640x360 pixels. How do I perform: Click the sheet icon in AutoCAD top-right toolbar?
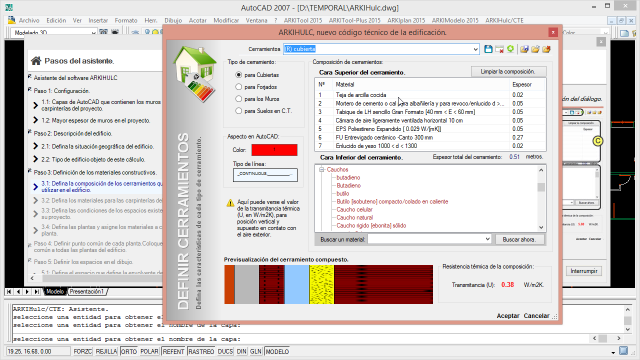[x=624, y=33]
